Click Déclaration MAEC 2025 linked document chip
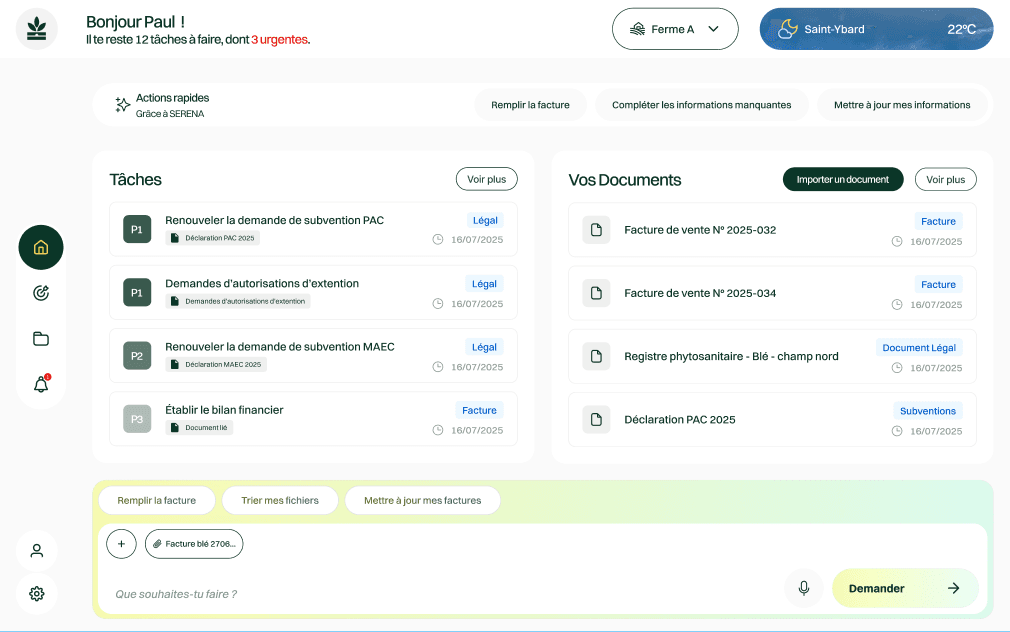Image resolution: width=1010 pixels, height=632 pixels. pyautogui.click(x=216, y=365)
